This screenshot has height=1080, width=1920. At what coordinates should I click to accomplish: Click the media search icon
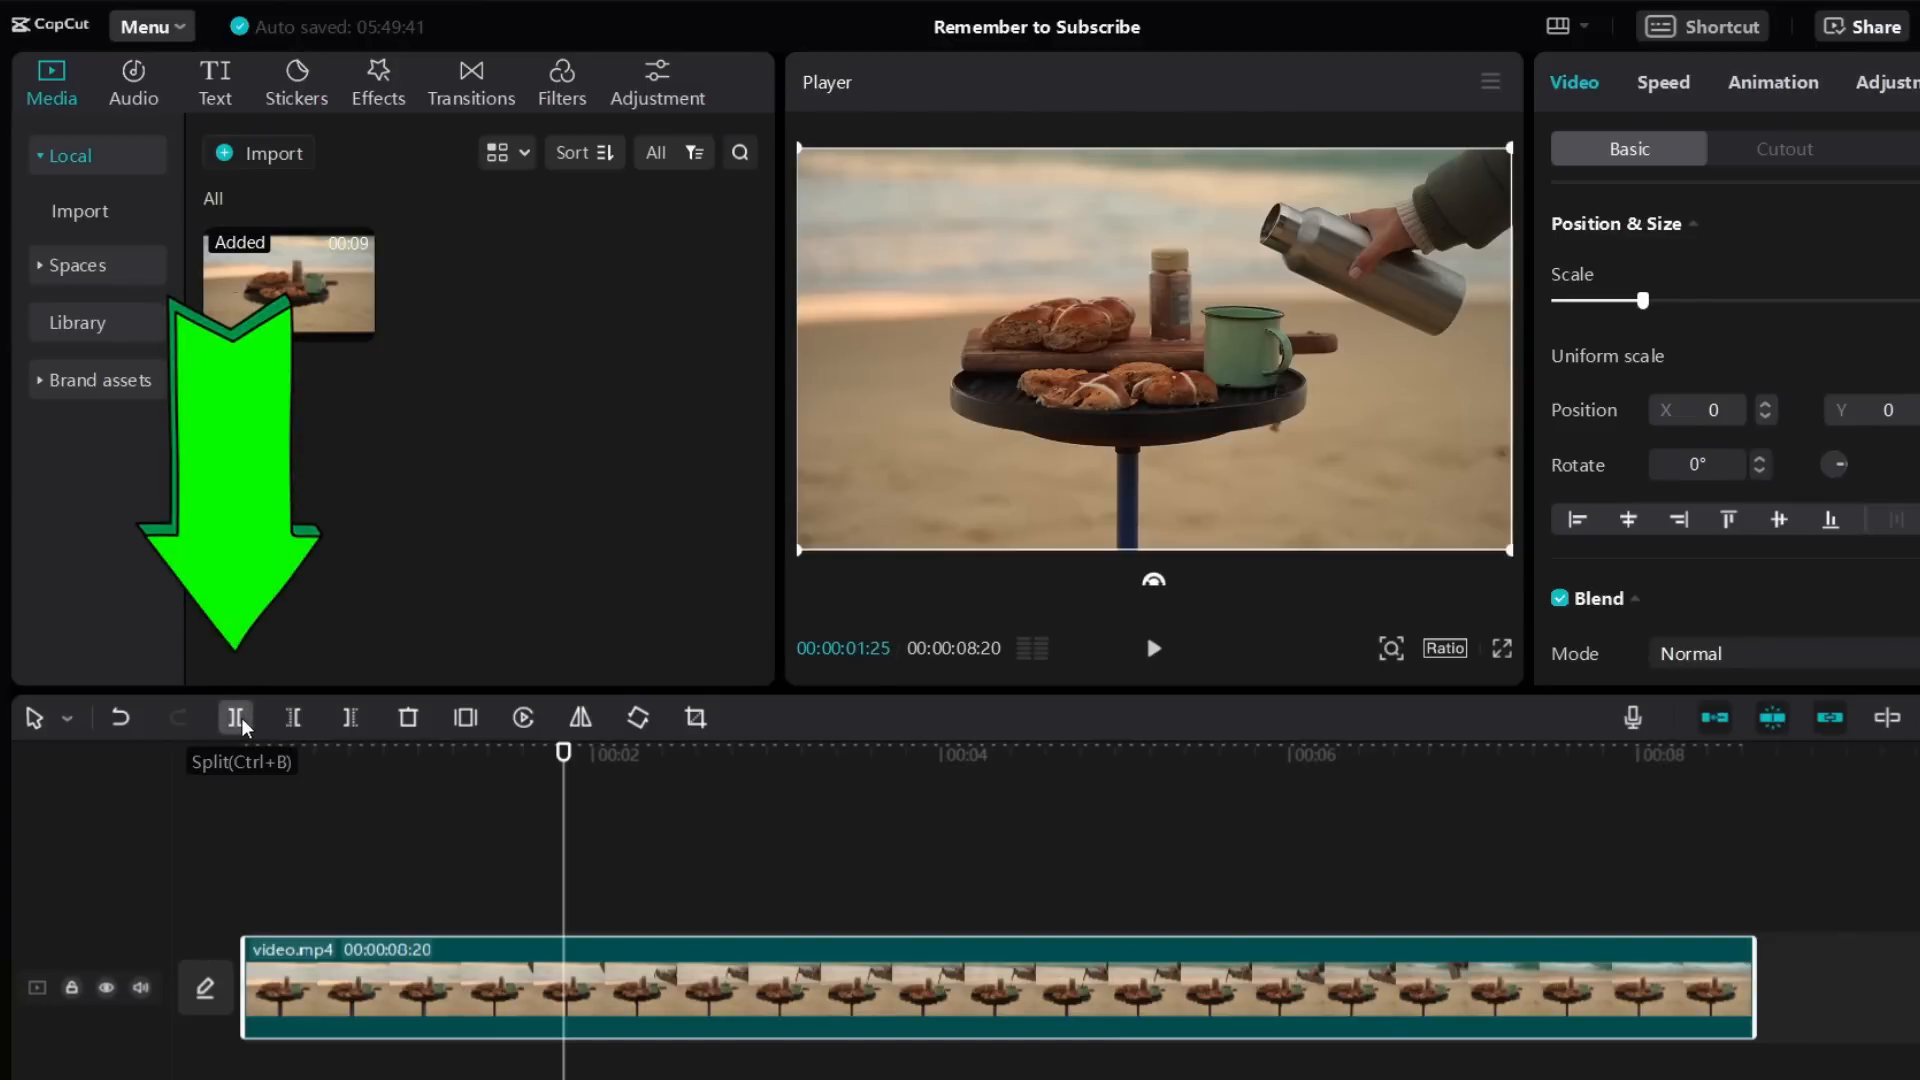coord(740,153)
